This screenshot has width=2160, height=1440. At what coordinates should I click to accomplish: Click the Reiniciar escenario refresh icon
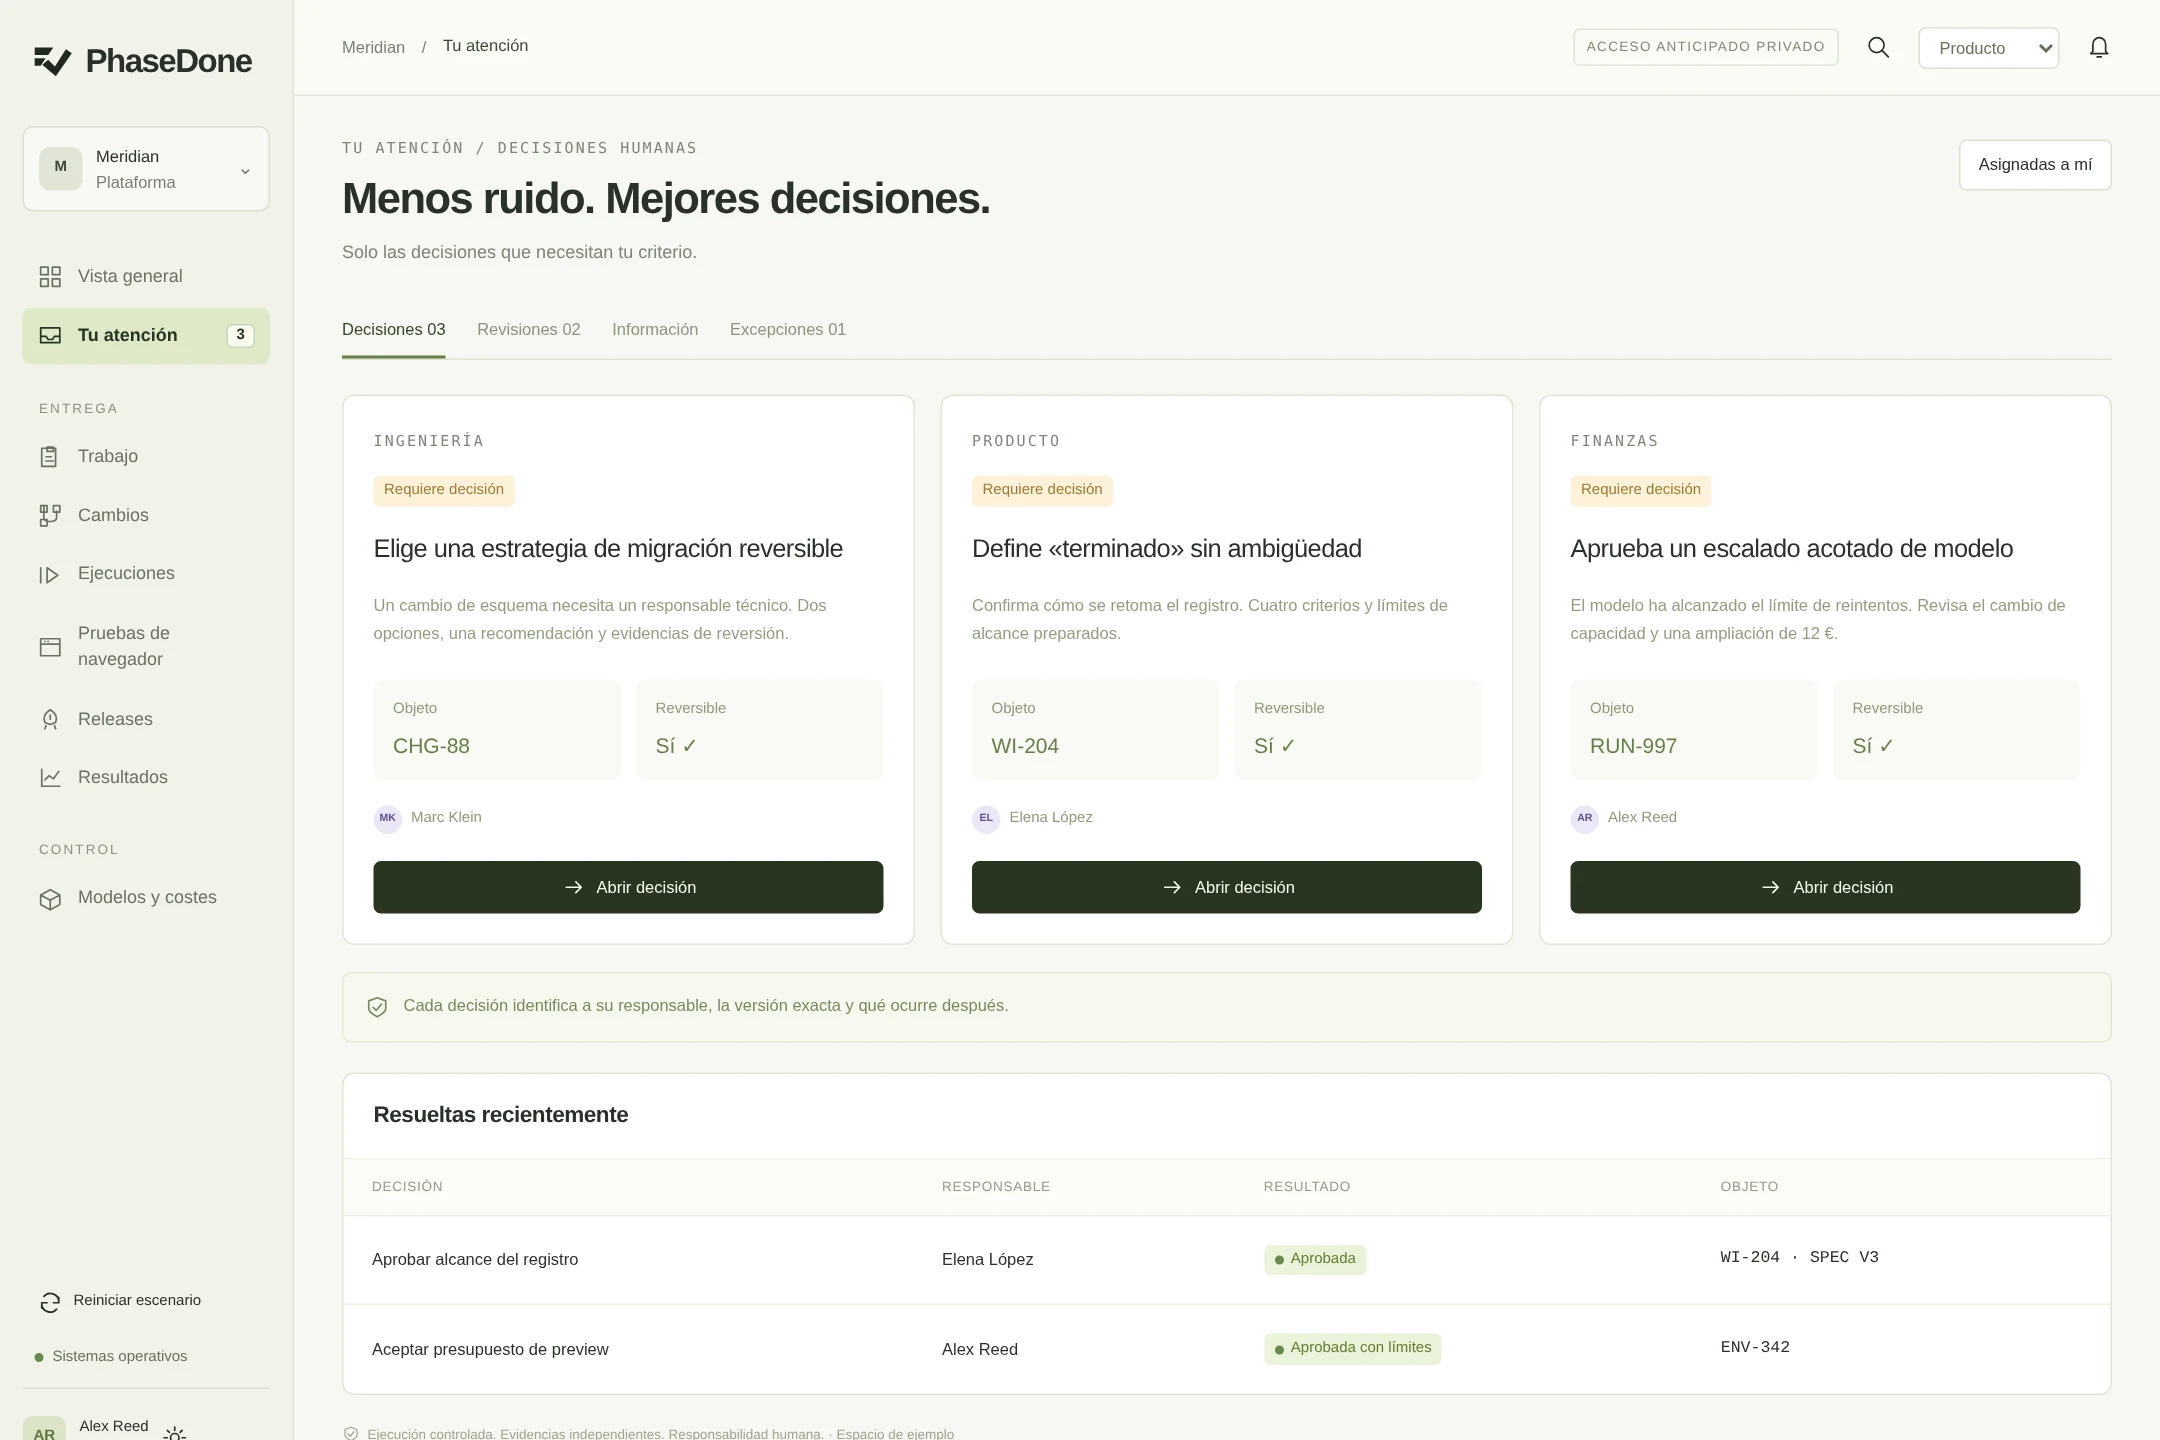tap(50, 1302)
